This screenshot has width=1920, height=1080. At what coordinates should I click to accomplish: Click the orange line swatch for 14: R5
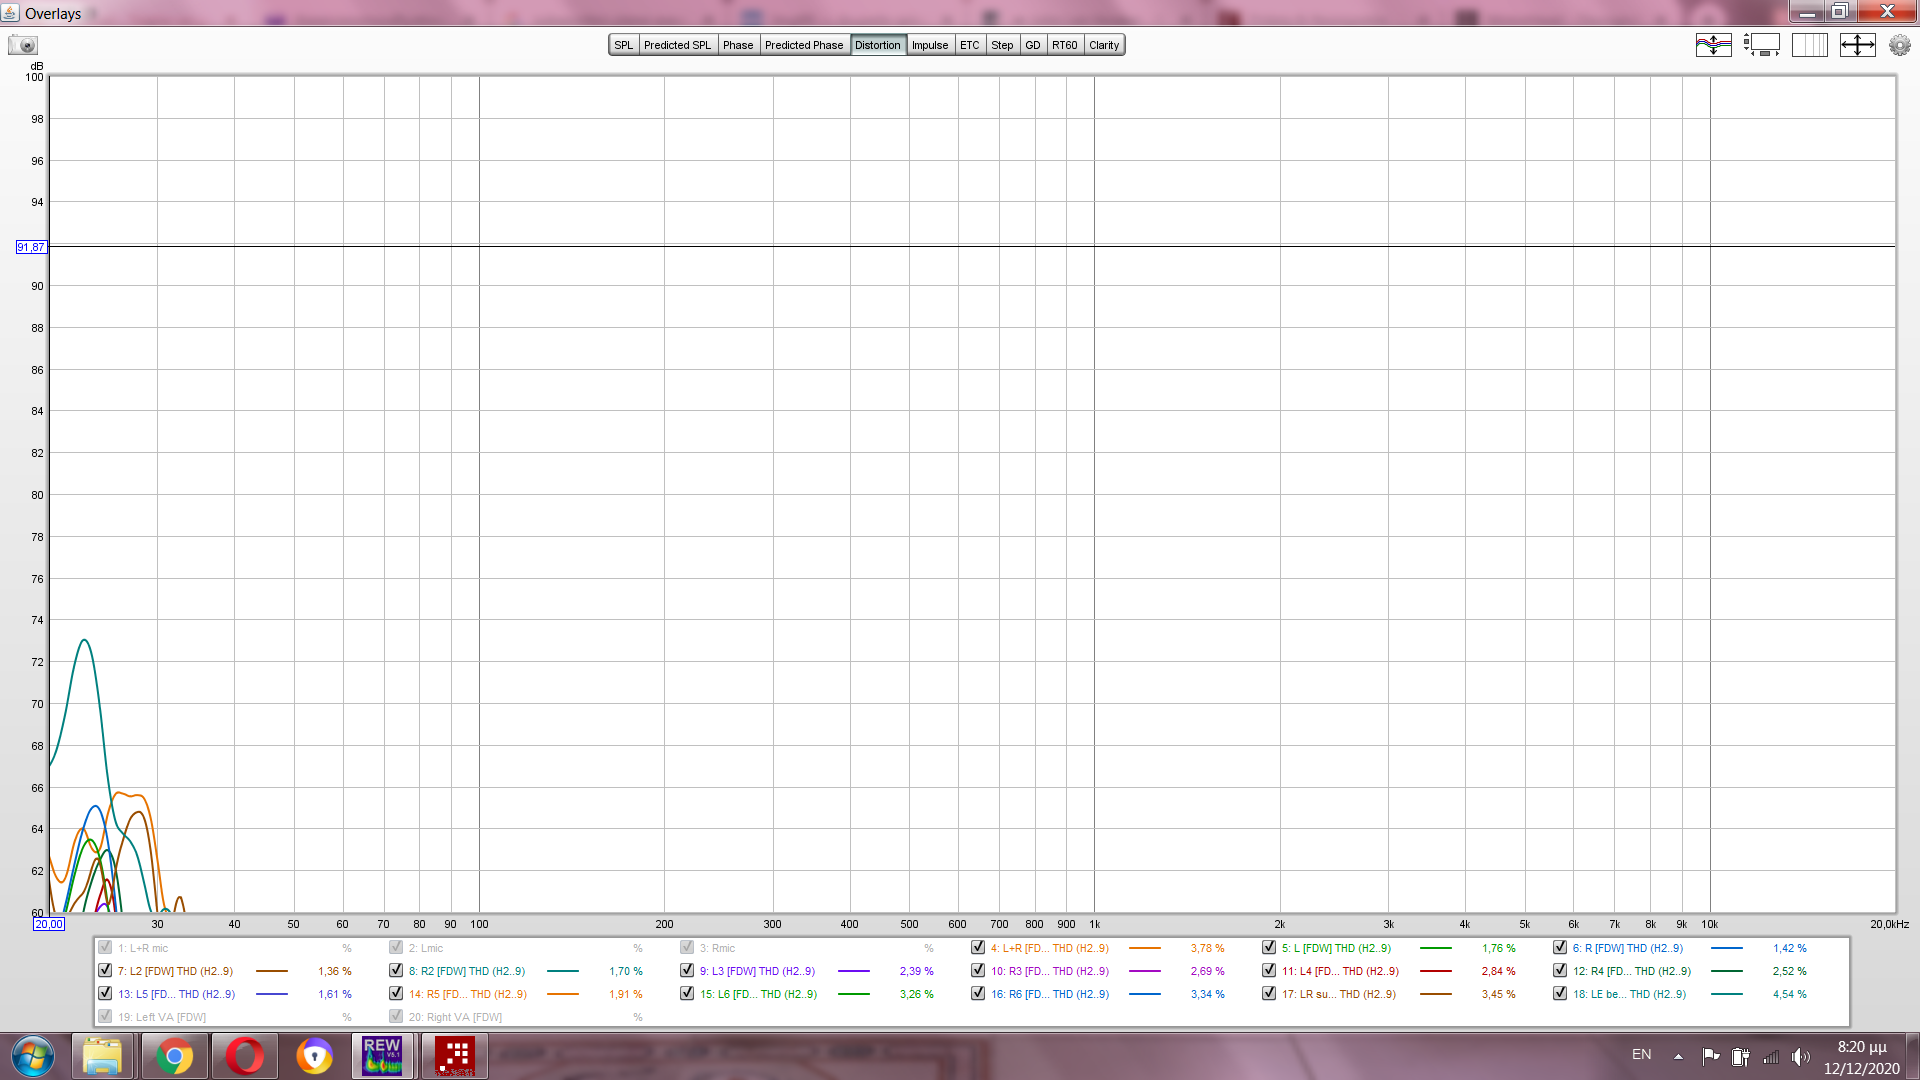click(x=563, y=994)
